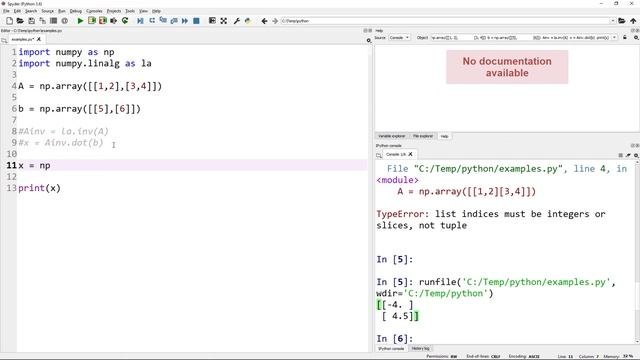Step over the current line in the debugger

[x=152, y=20]
